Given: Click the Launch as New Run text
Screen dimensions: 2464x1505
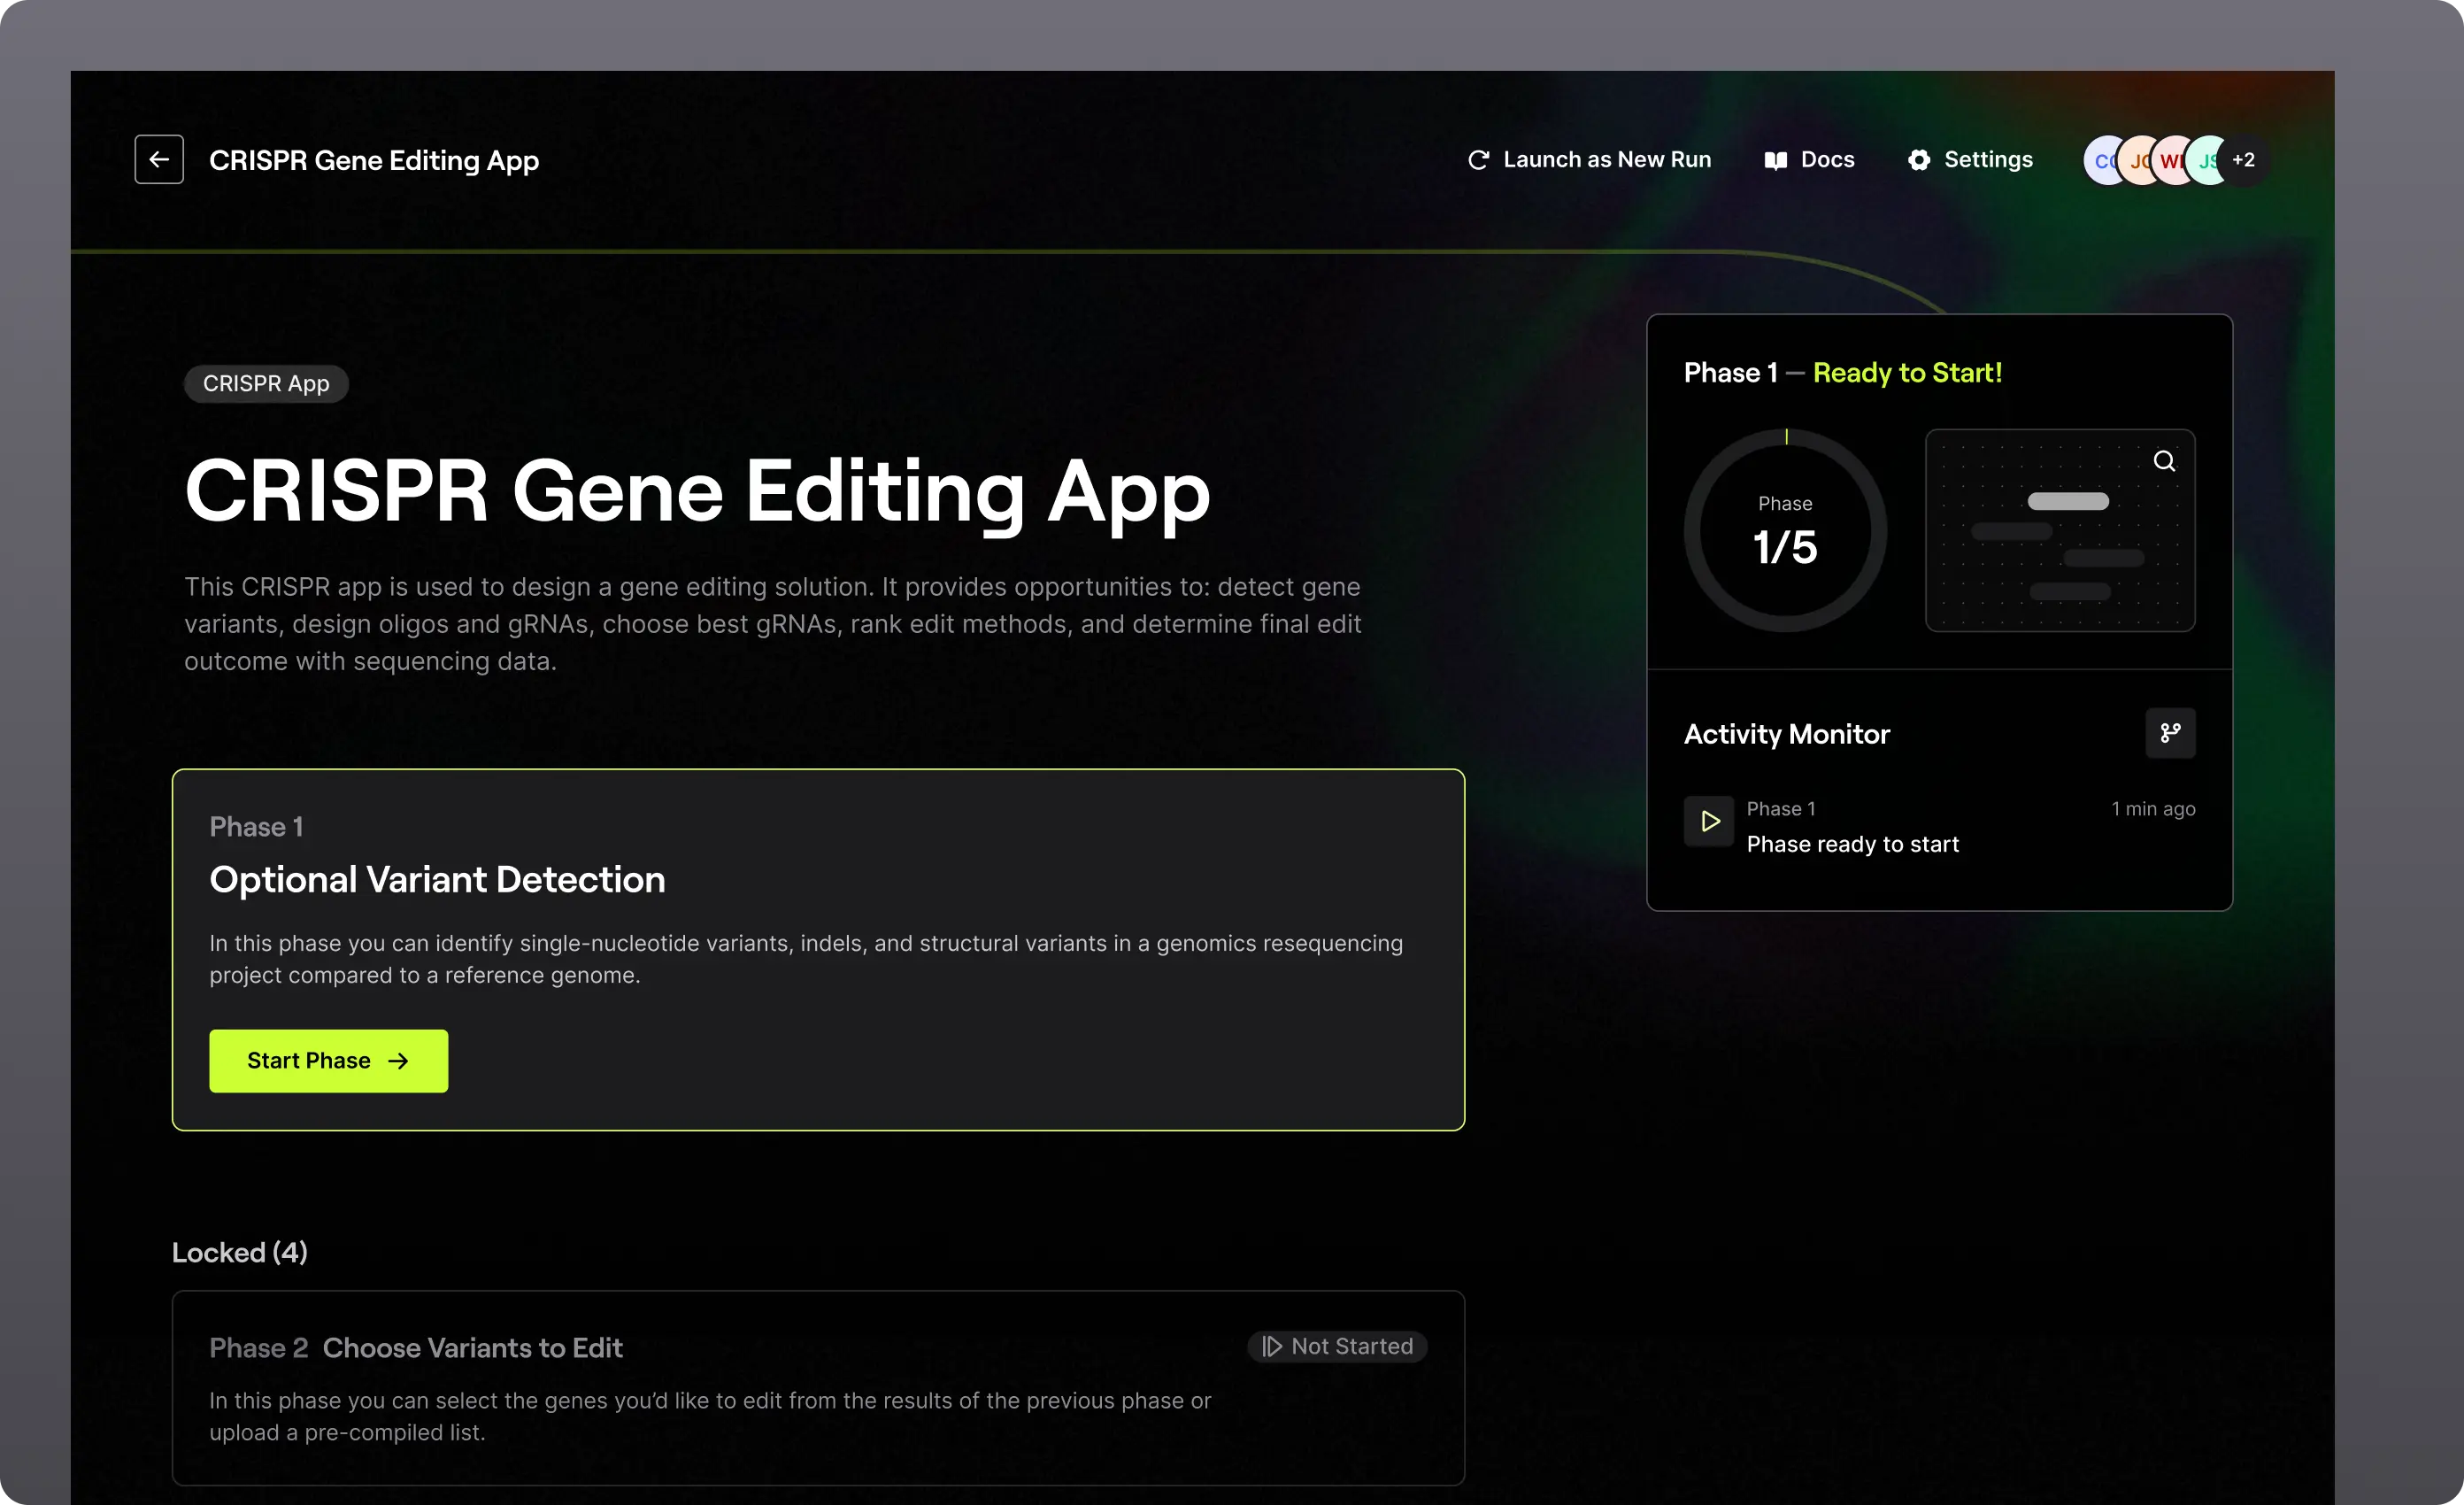Looking at the screenshot, I should (x=1606, y=160).
